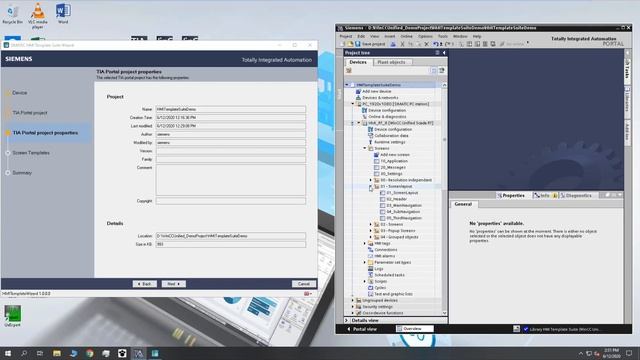640x360 pixels.
Task: Click Save project icon in TIA Portal toolbar
Action: click(x=358, y=44)
